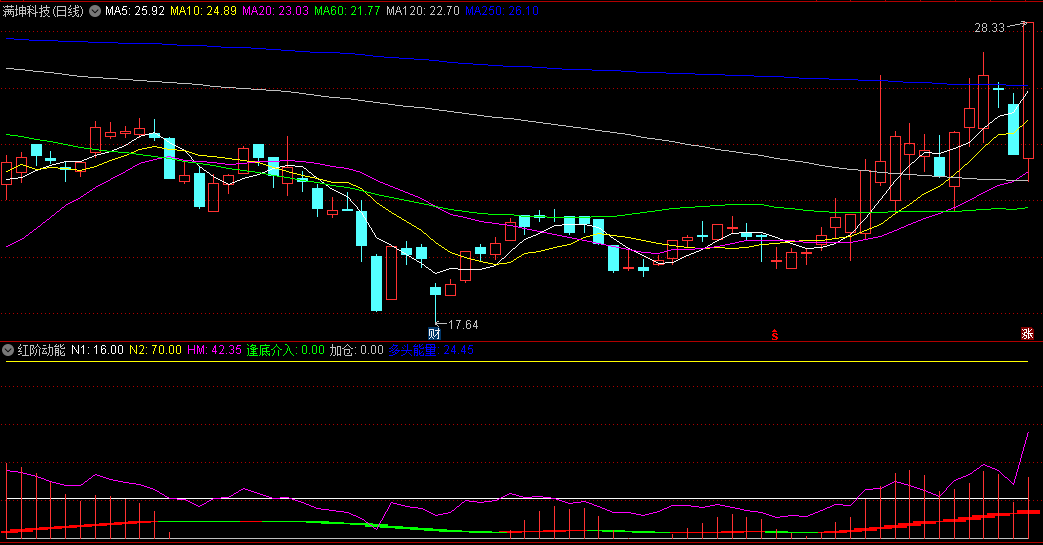The height and width of the screenshot is (545, 1043).
Task: Select the MA10: 24.89 label
Action: point(204,11)
